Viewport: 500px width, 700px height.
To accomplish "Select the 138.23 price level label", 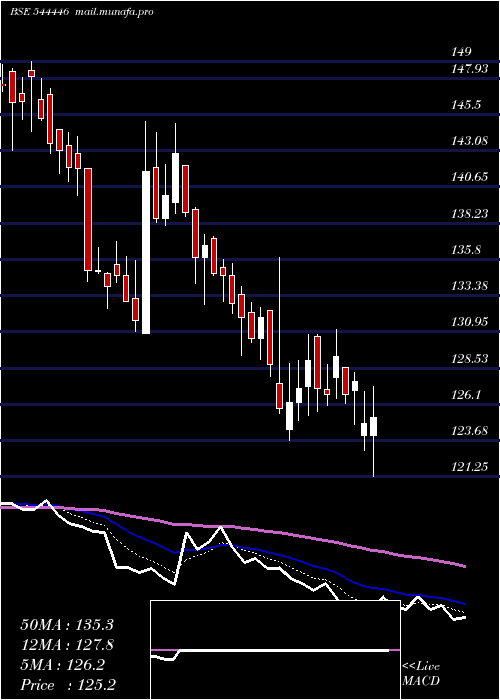I will 469,214.
